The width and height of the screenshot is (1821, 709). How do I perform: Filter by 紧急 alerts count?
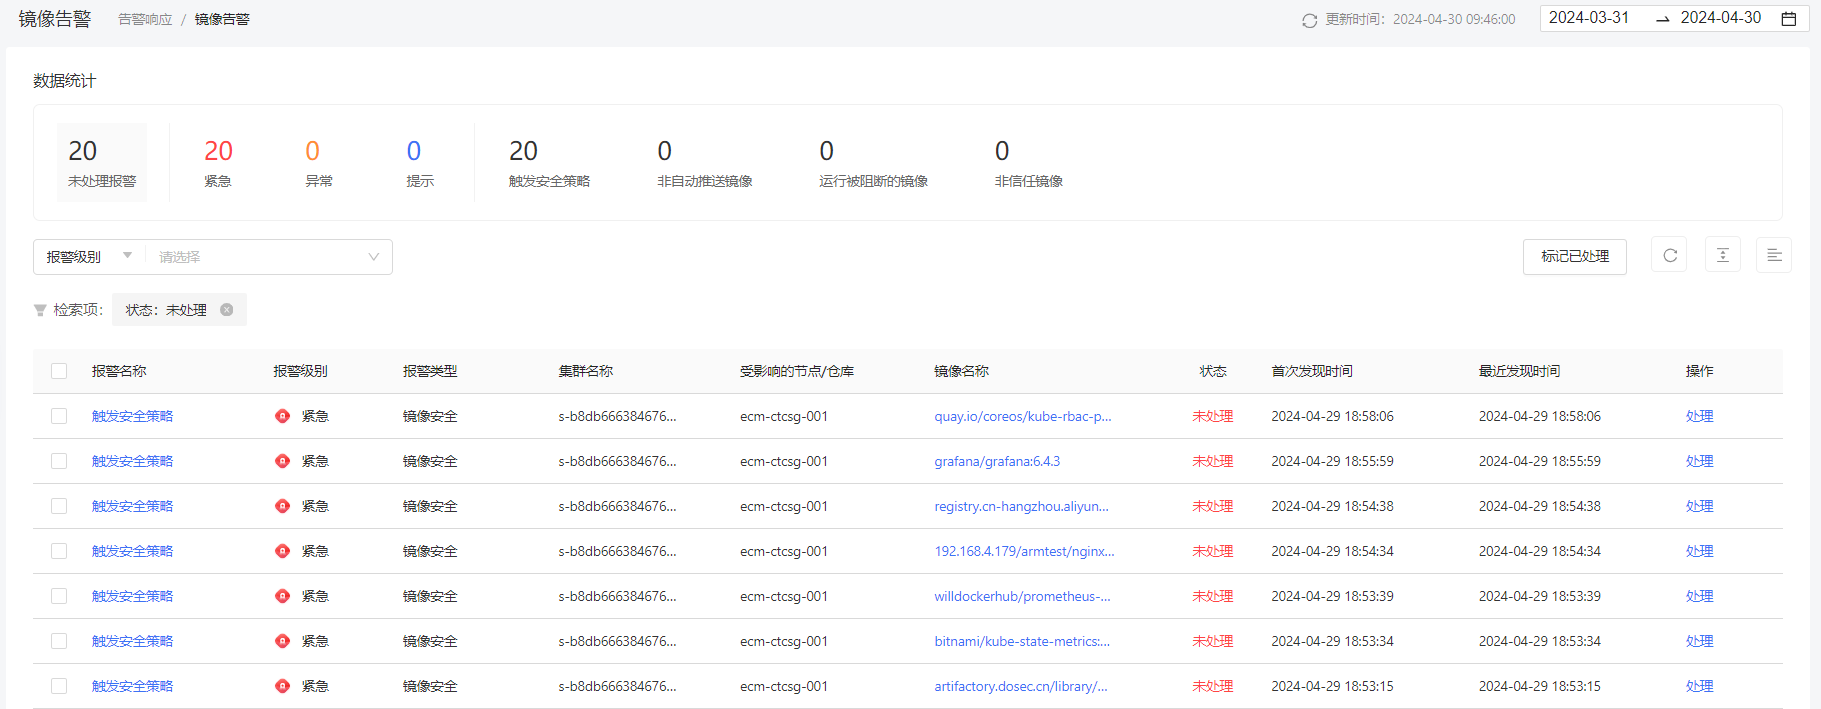tap(218, 163)
